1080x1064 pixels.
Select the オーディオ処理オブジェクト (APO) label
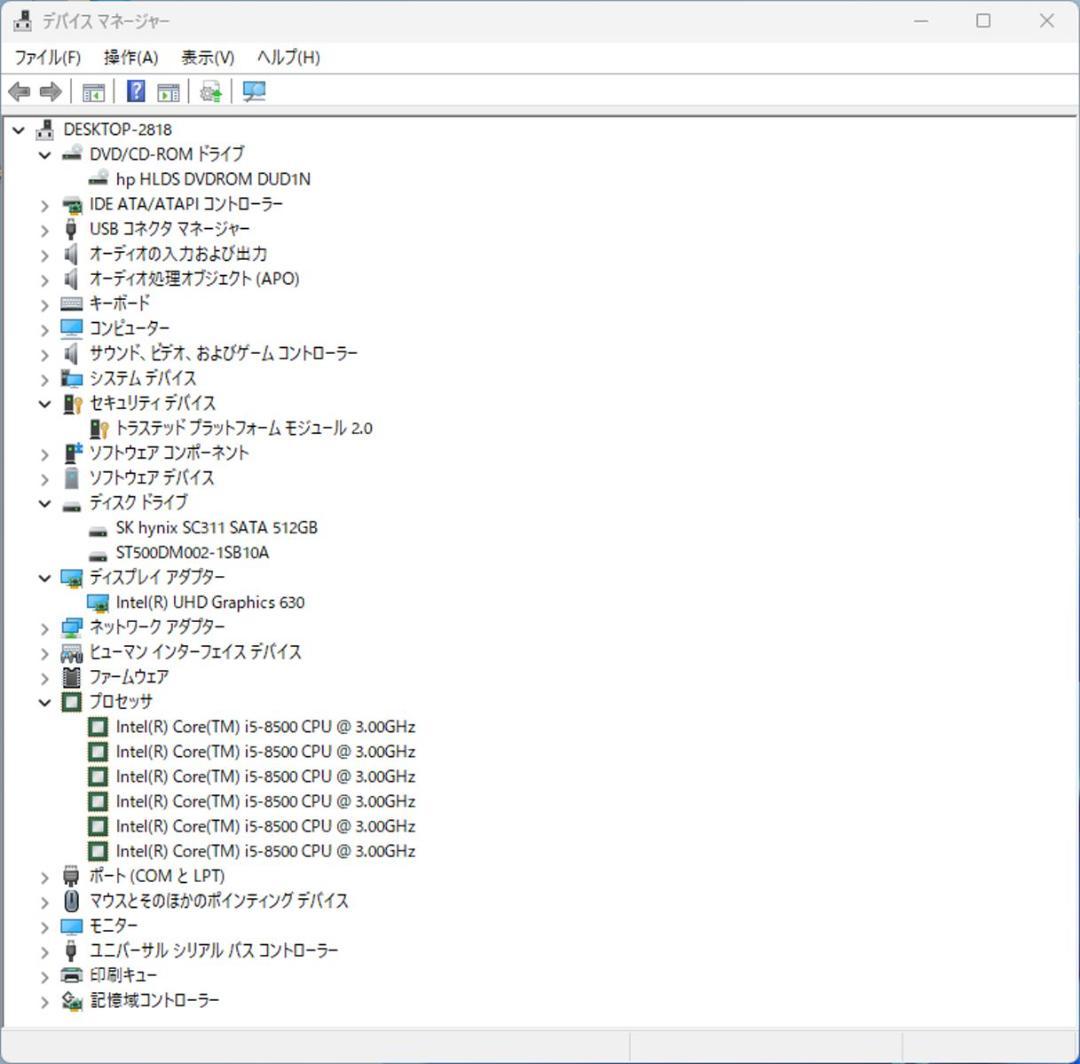pos(194,279)
